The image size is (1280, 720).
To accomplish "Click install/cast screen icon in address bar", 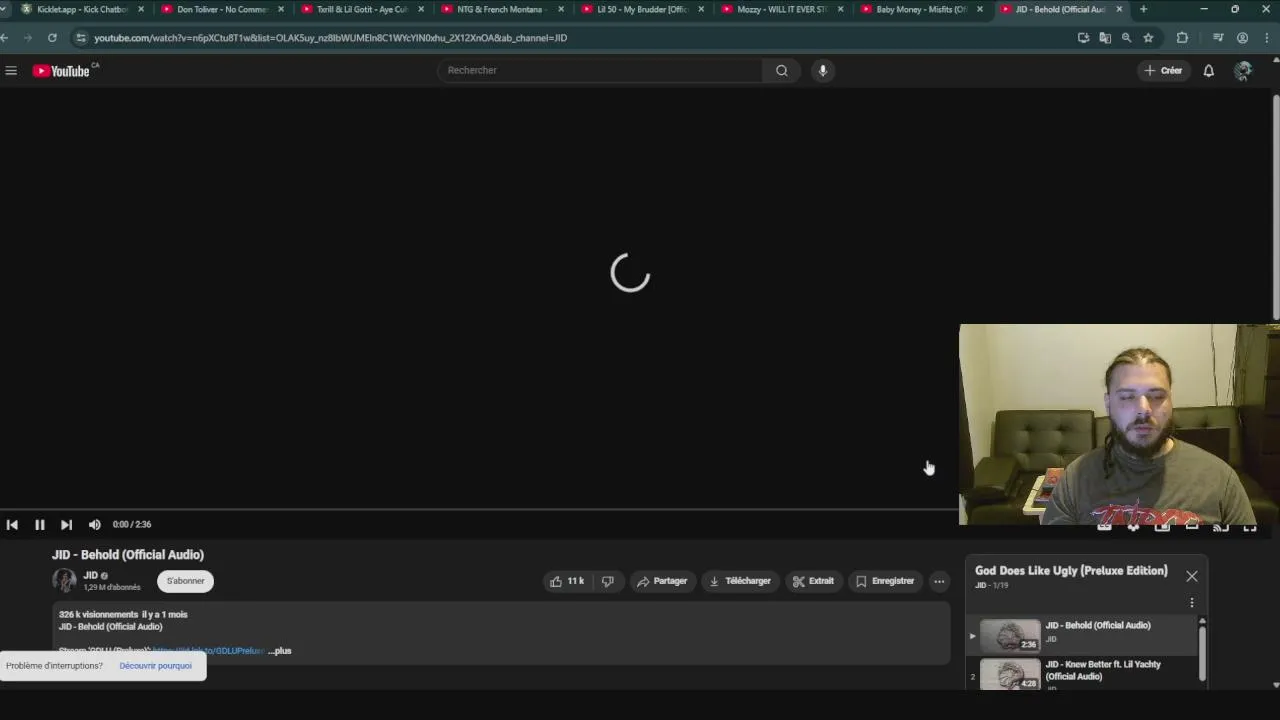I will (1083, 38).
